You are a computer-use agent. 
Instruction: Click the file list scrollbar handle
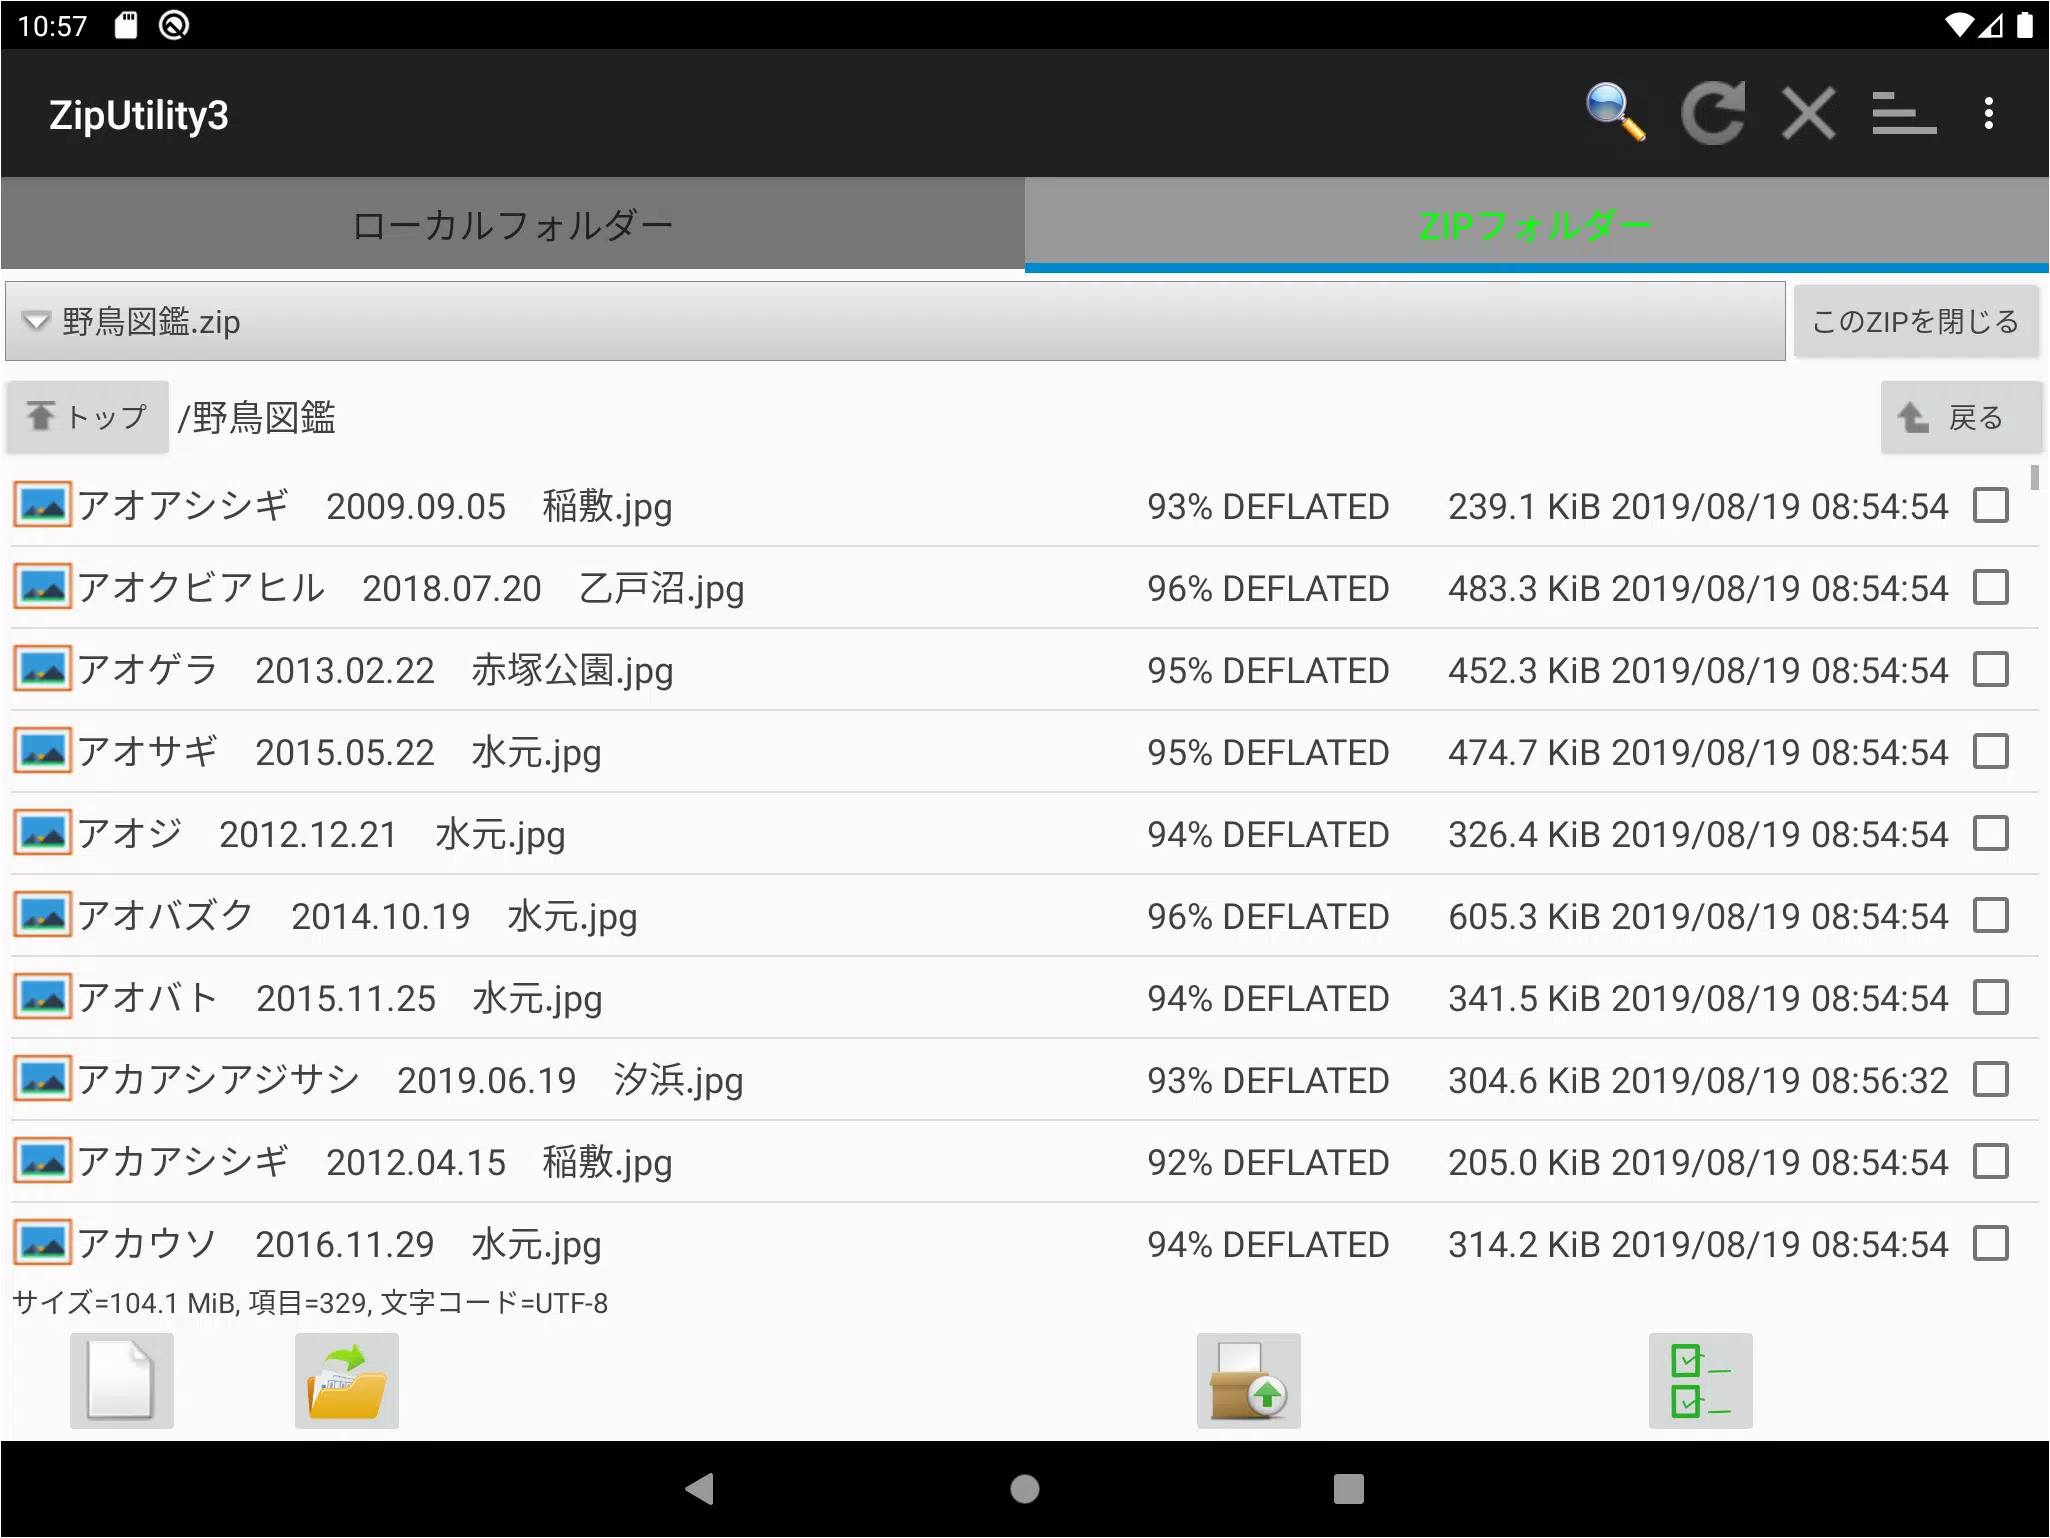pos(2035,478)
